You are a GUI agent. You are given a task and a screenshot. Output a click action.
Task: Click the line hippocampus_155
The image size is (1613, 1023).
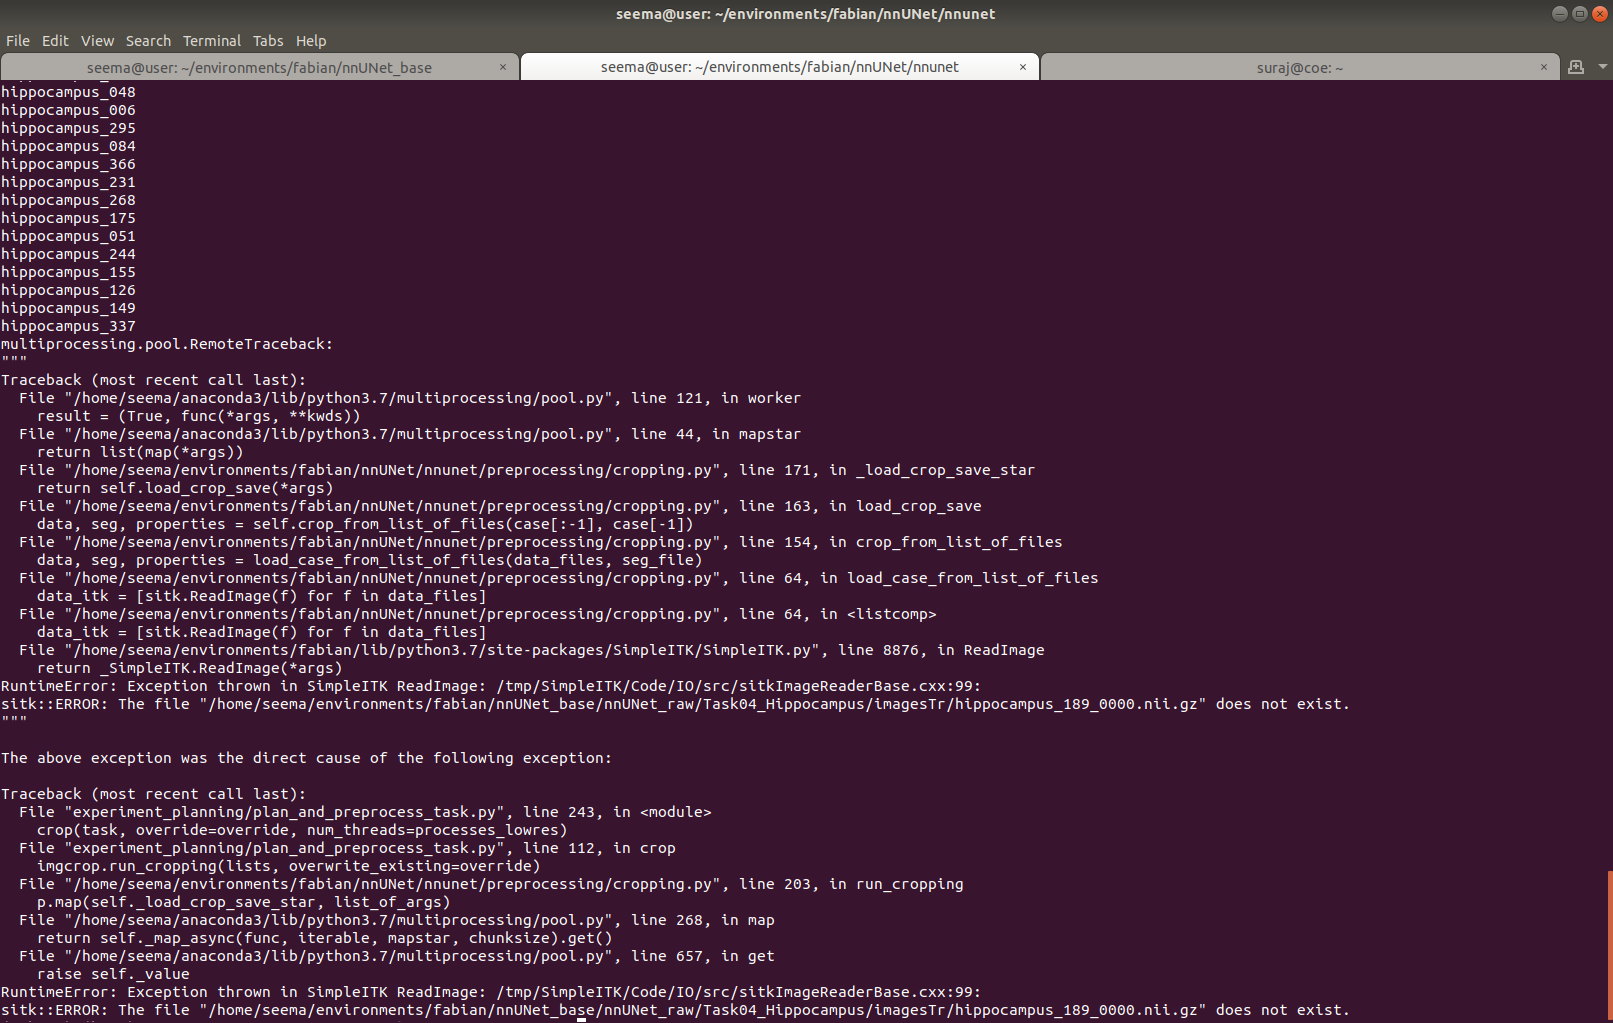tap(68, 272)
